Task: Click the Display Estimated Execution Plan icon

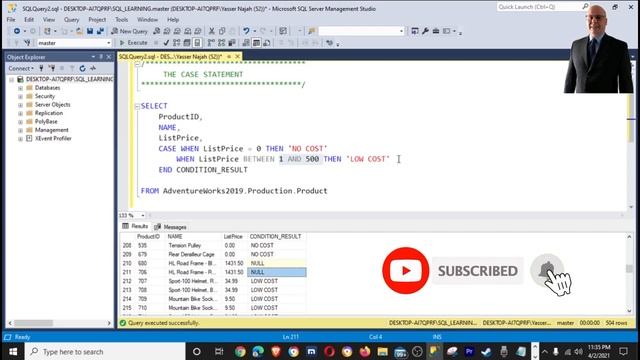Action: [176, 42]
